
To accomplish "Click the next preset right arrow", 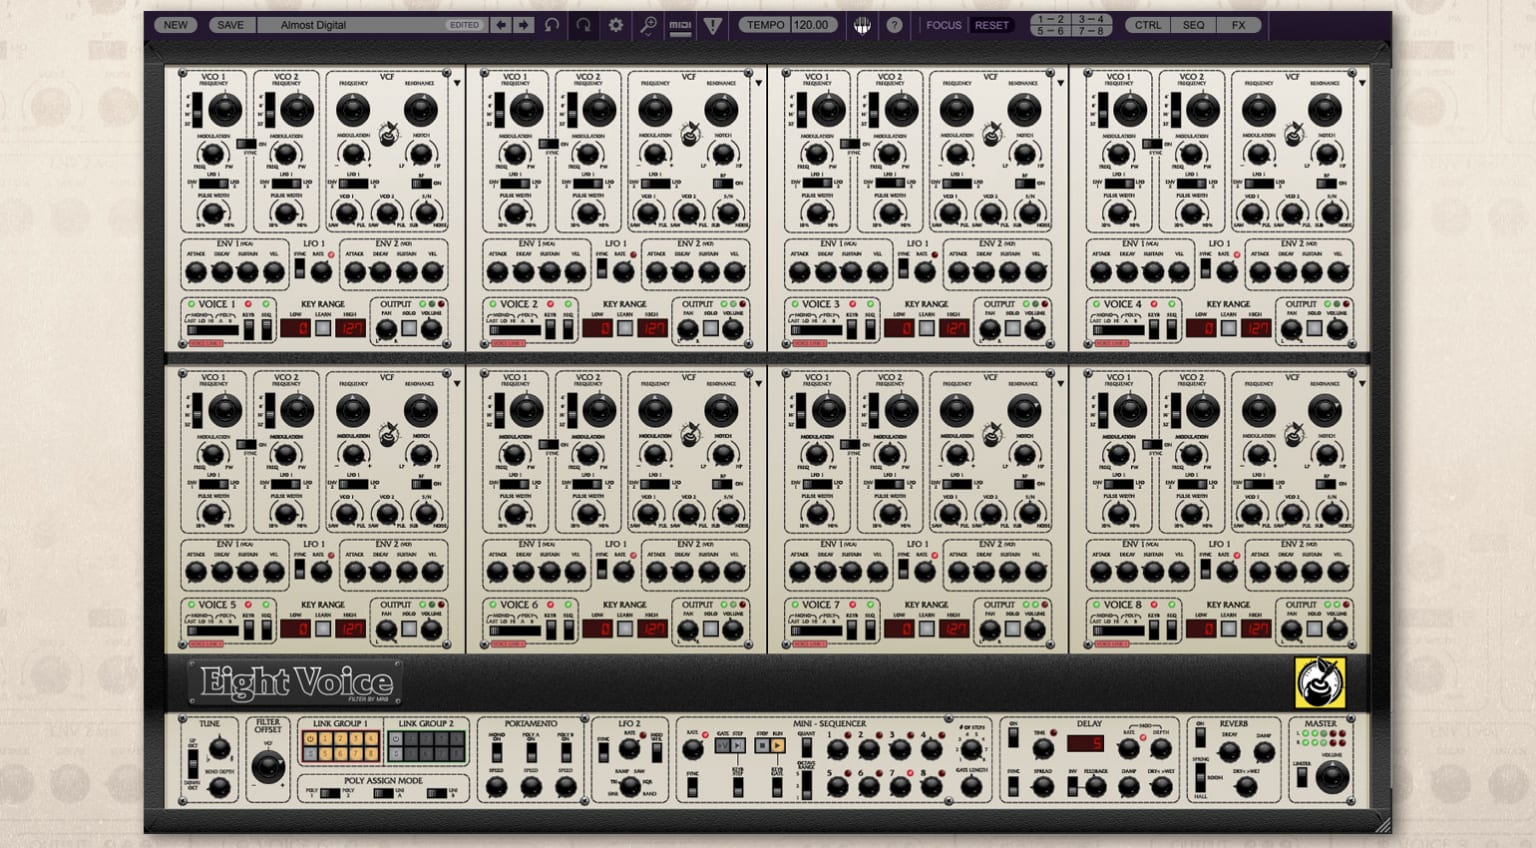I will [523, 25].
